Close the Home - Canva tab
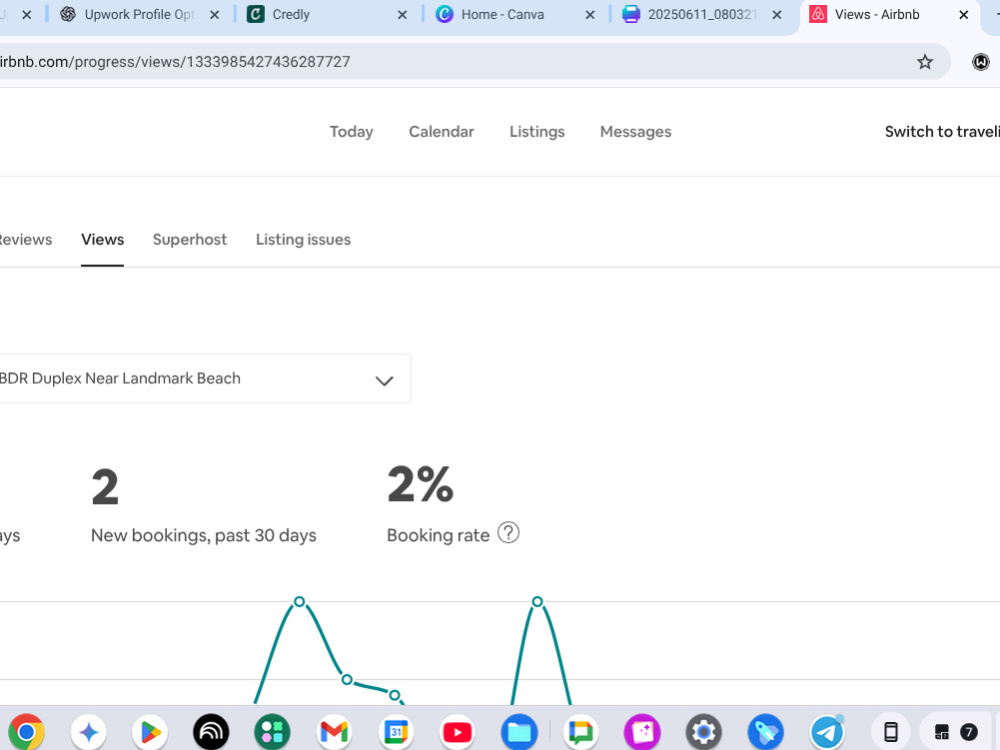Viewport: 1000px width, 750px height. [x=591, y=15]
